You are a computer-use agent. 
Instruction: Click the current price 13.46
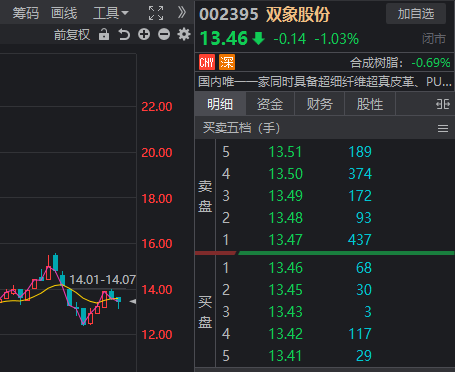(224, 38)
